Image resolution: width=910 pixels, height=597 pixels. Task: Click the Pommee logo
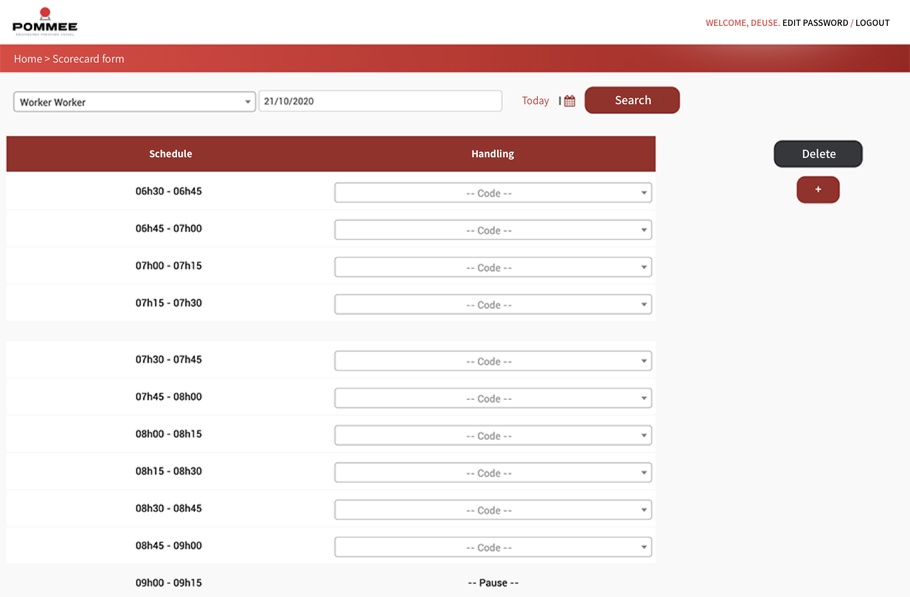(x=44, y=21)
